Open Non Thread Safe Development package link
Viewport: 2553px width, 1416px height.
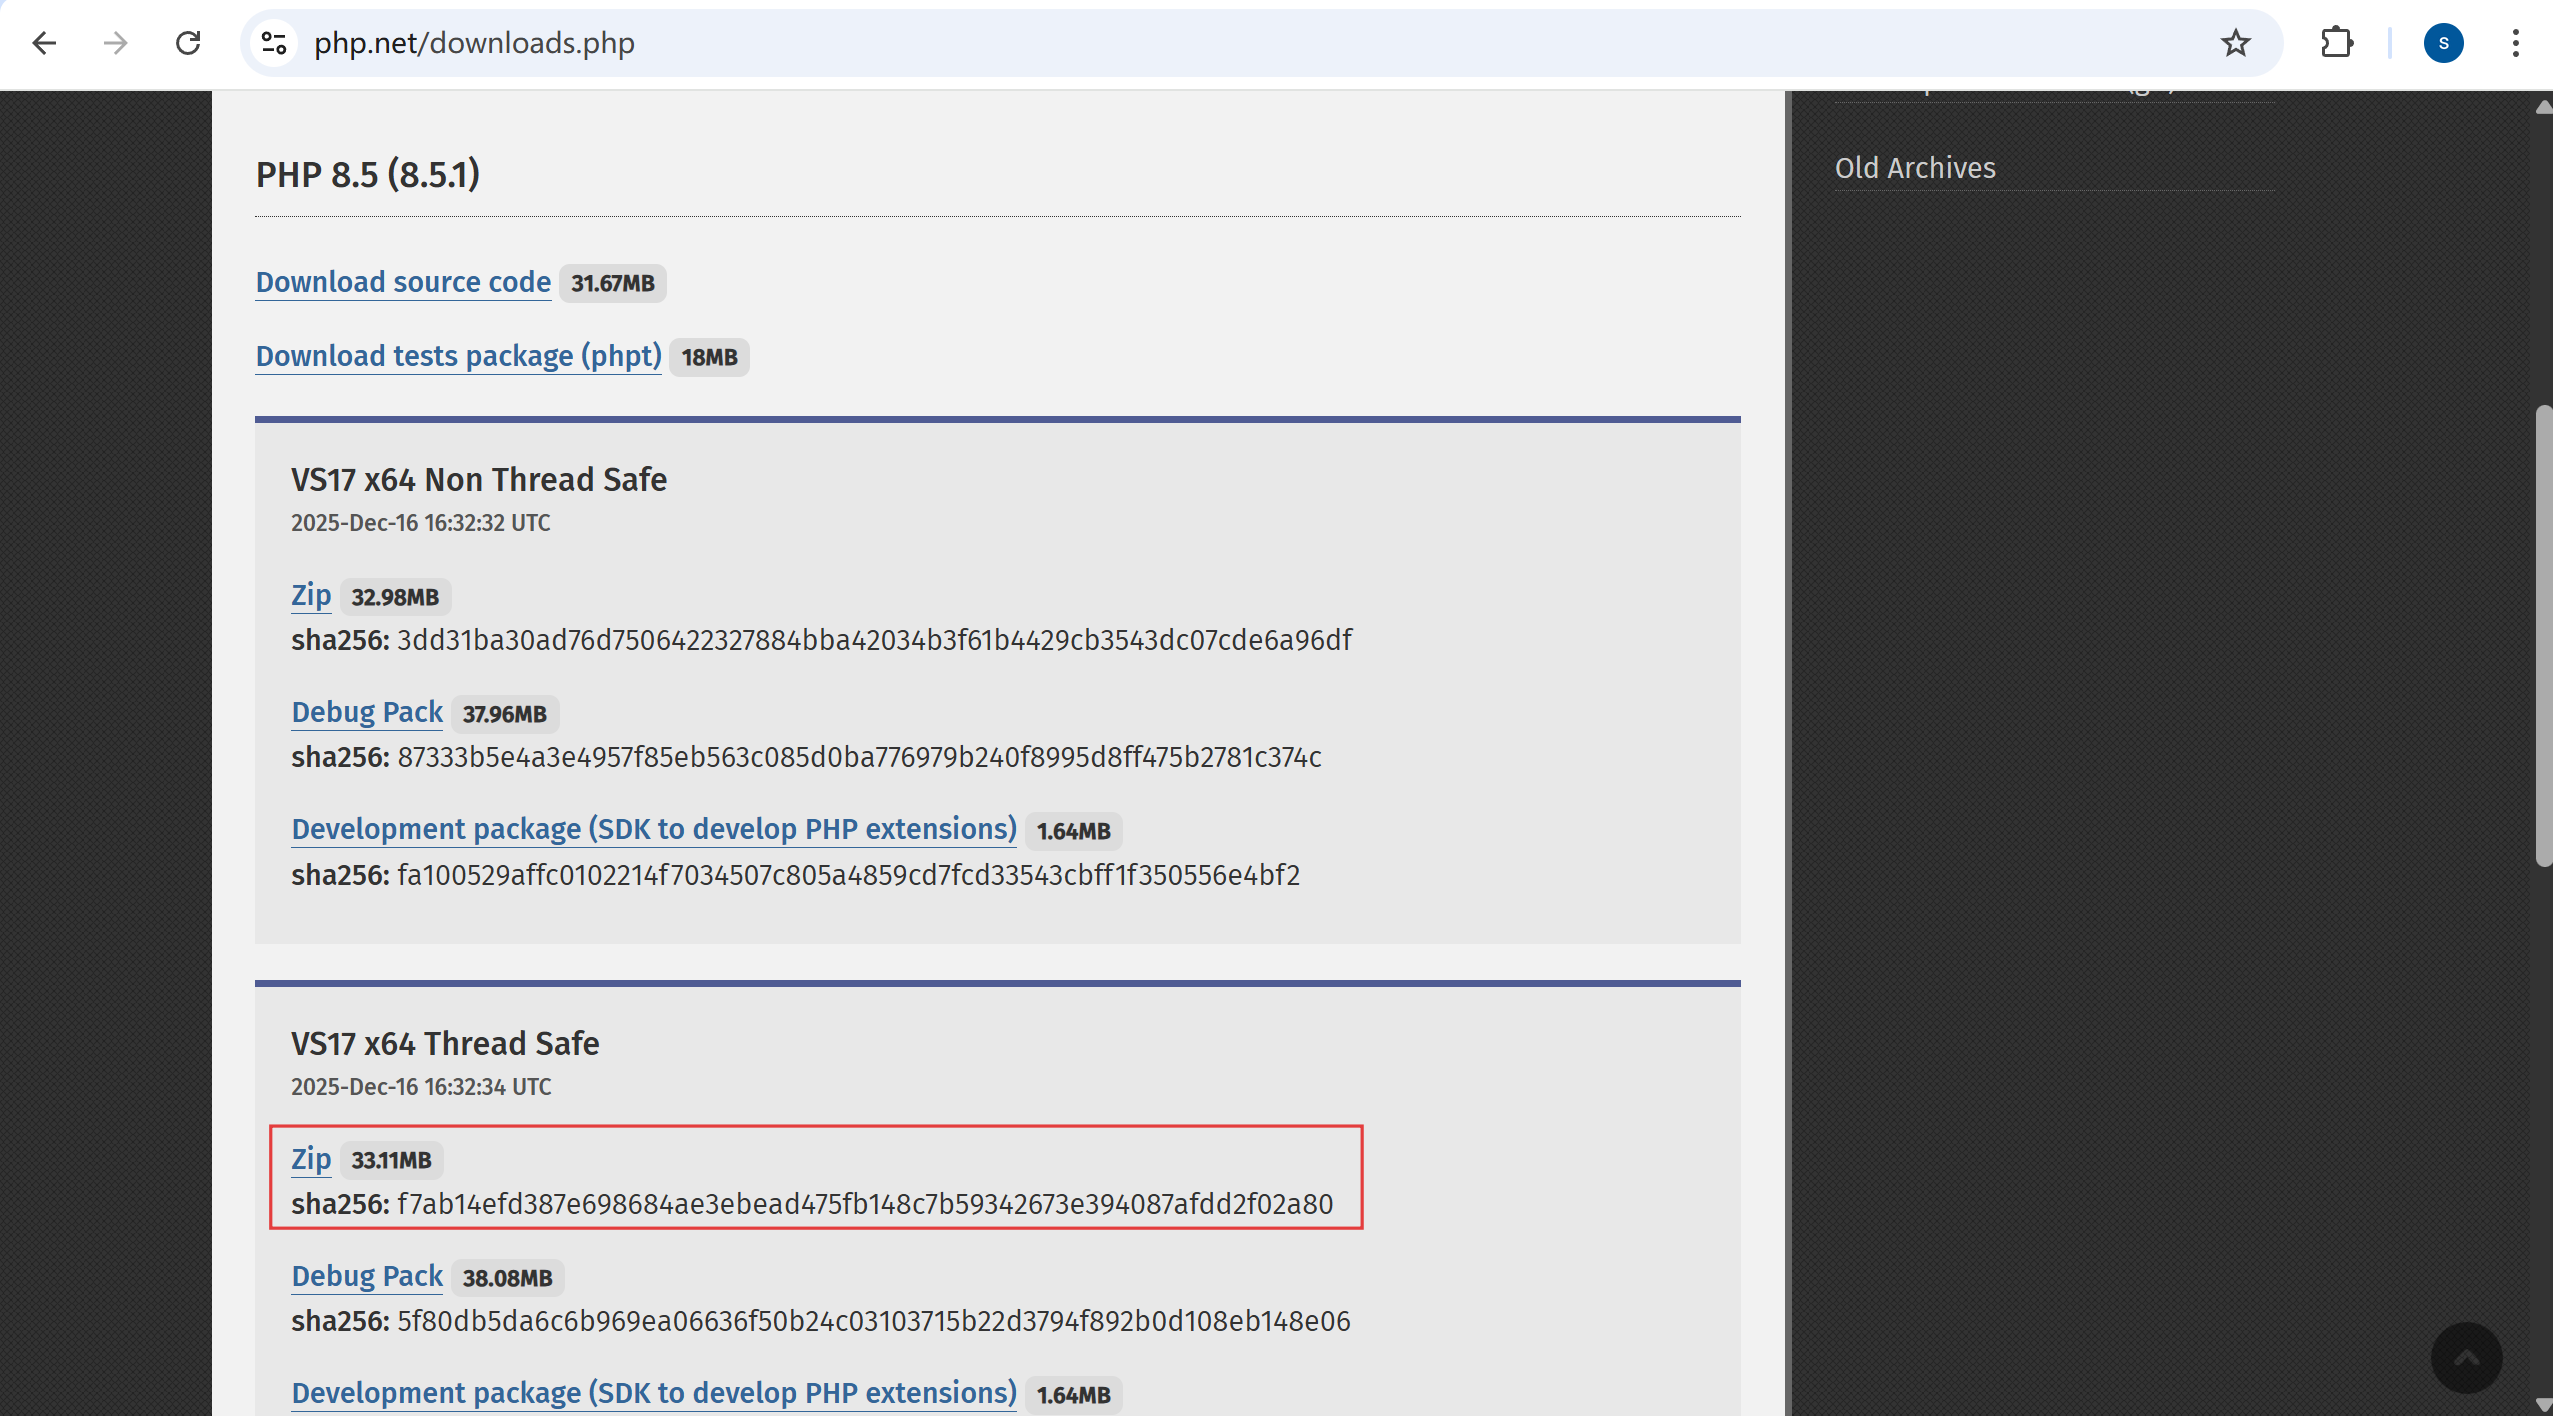pyautogui.click(x=654, y=829)
